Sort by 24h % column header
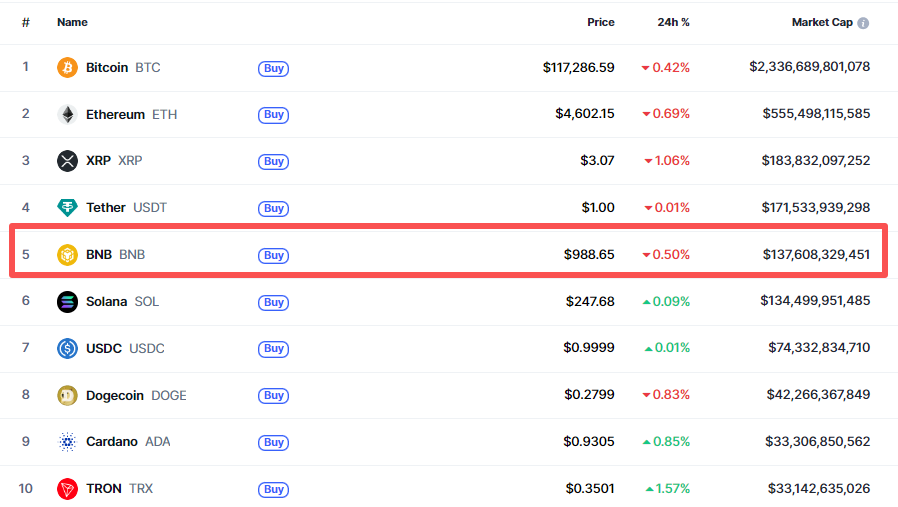Image resolution: width=898 pixels, height=507 pixels. point(673,22)
